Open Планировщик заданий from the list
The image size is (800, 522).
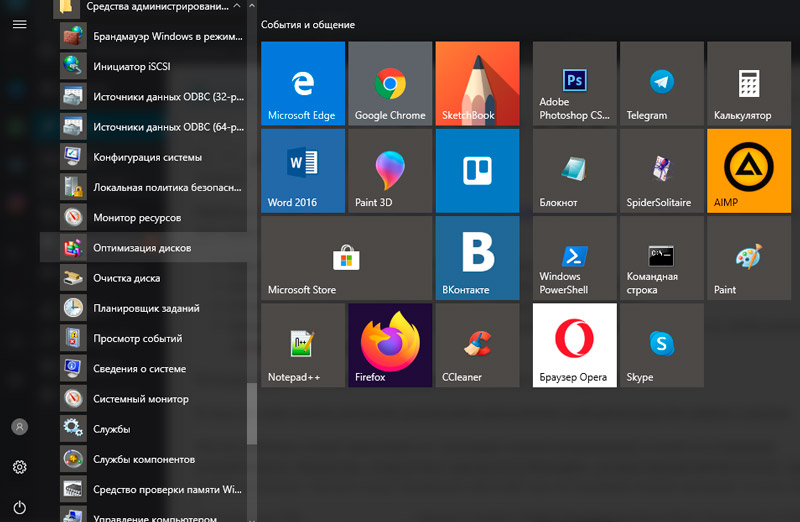146,308
